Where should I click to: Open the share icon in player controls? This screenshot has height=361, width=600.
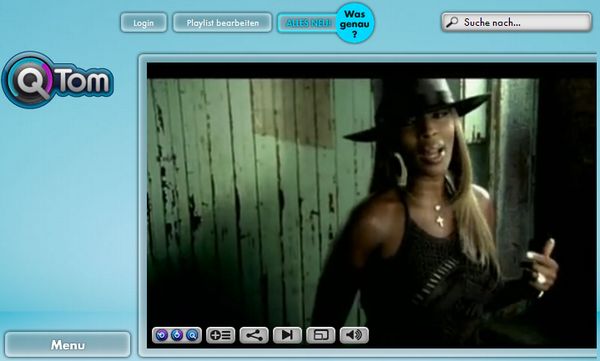point(254,335)
